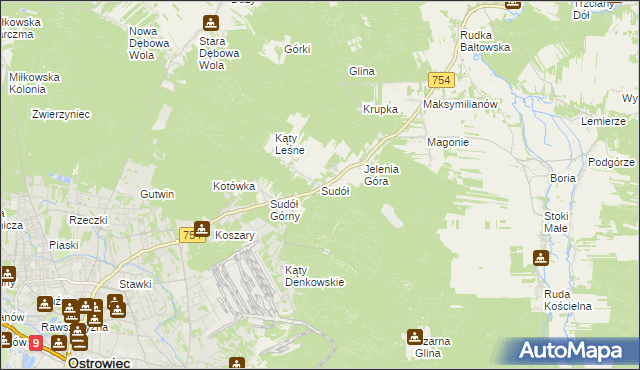Click the Lemierze place name
The width and height of the screenshot is (640, 370).
pos(603,122)
